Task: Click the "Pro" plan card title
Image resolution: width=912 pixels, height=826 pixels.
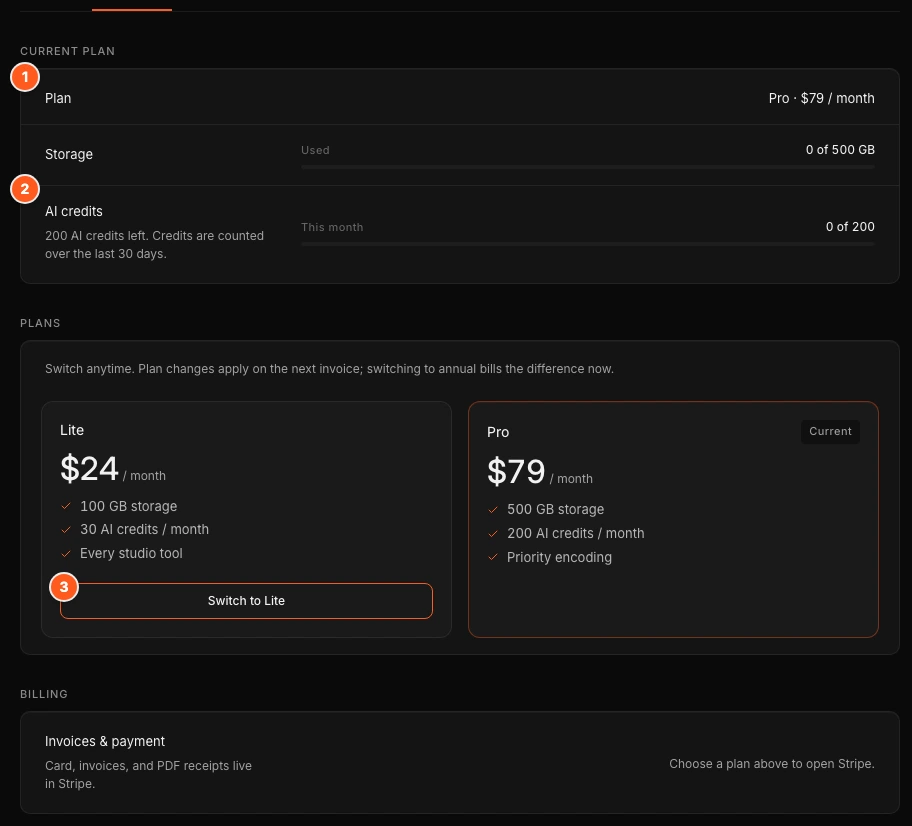Action: [498, 432]
